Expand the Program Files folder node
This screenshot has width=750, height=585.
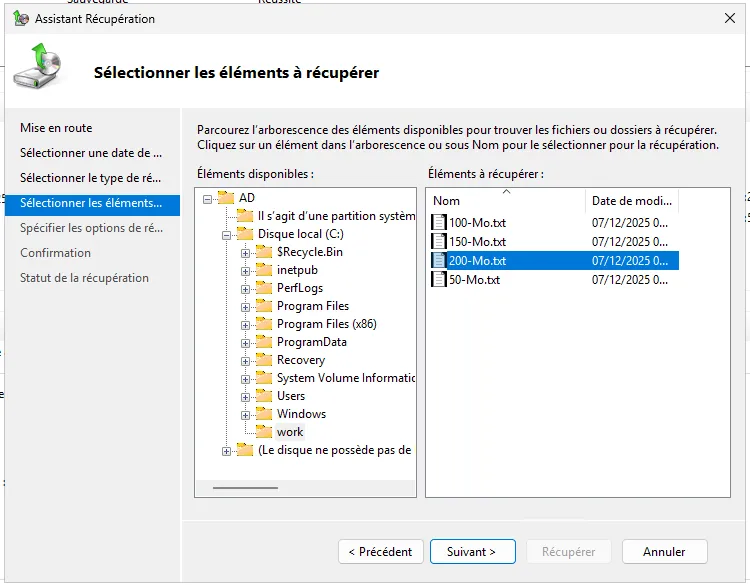coord(245,306)
